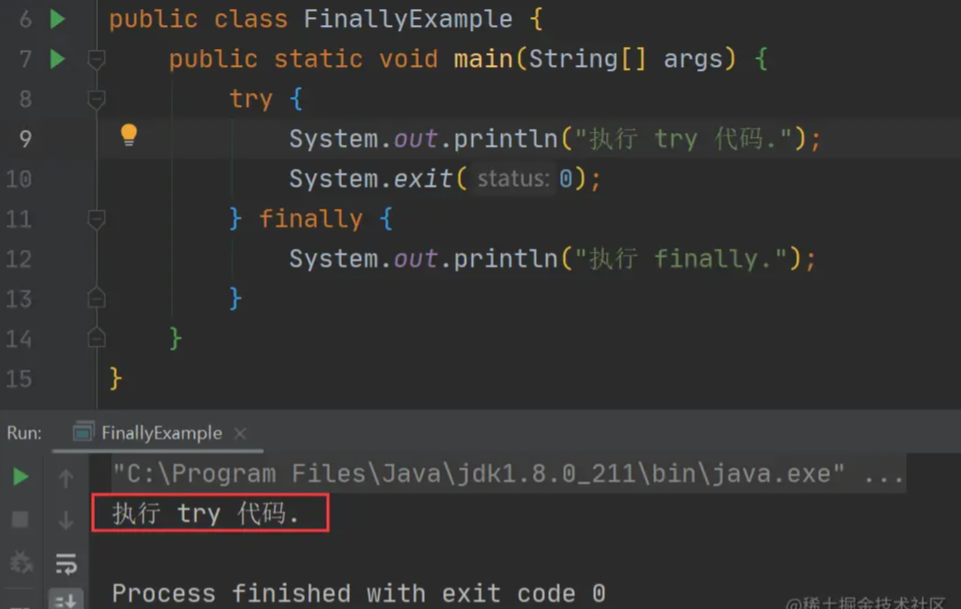The height and width of the screenshot is (609, 961).
Task: Click the 'finally' keyword on line 11
Action: tap(311, 219)
